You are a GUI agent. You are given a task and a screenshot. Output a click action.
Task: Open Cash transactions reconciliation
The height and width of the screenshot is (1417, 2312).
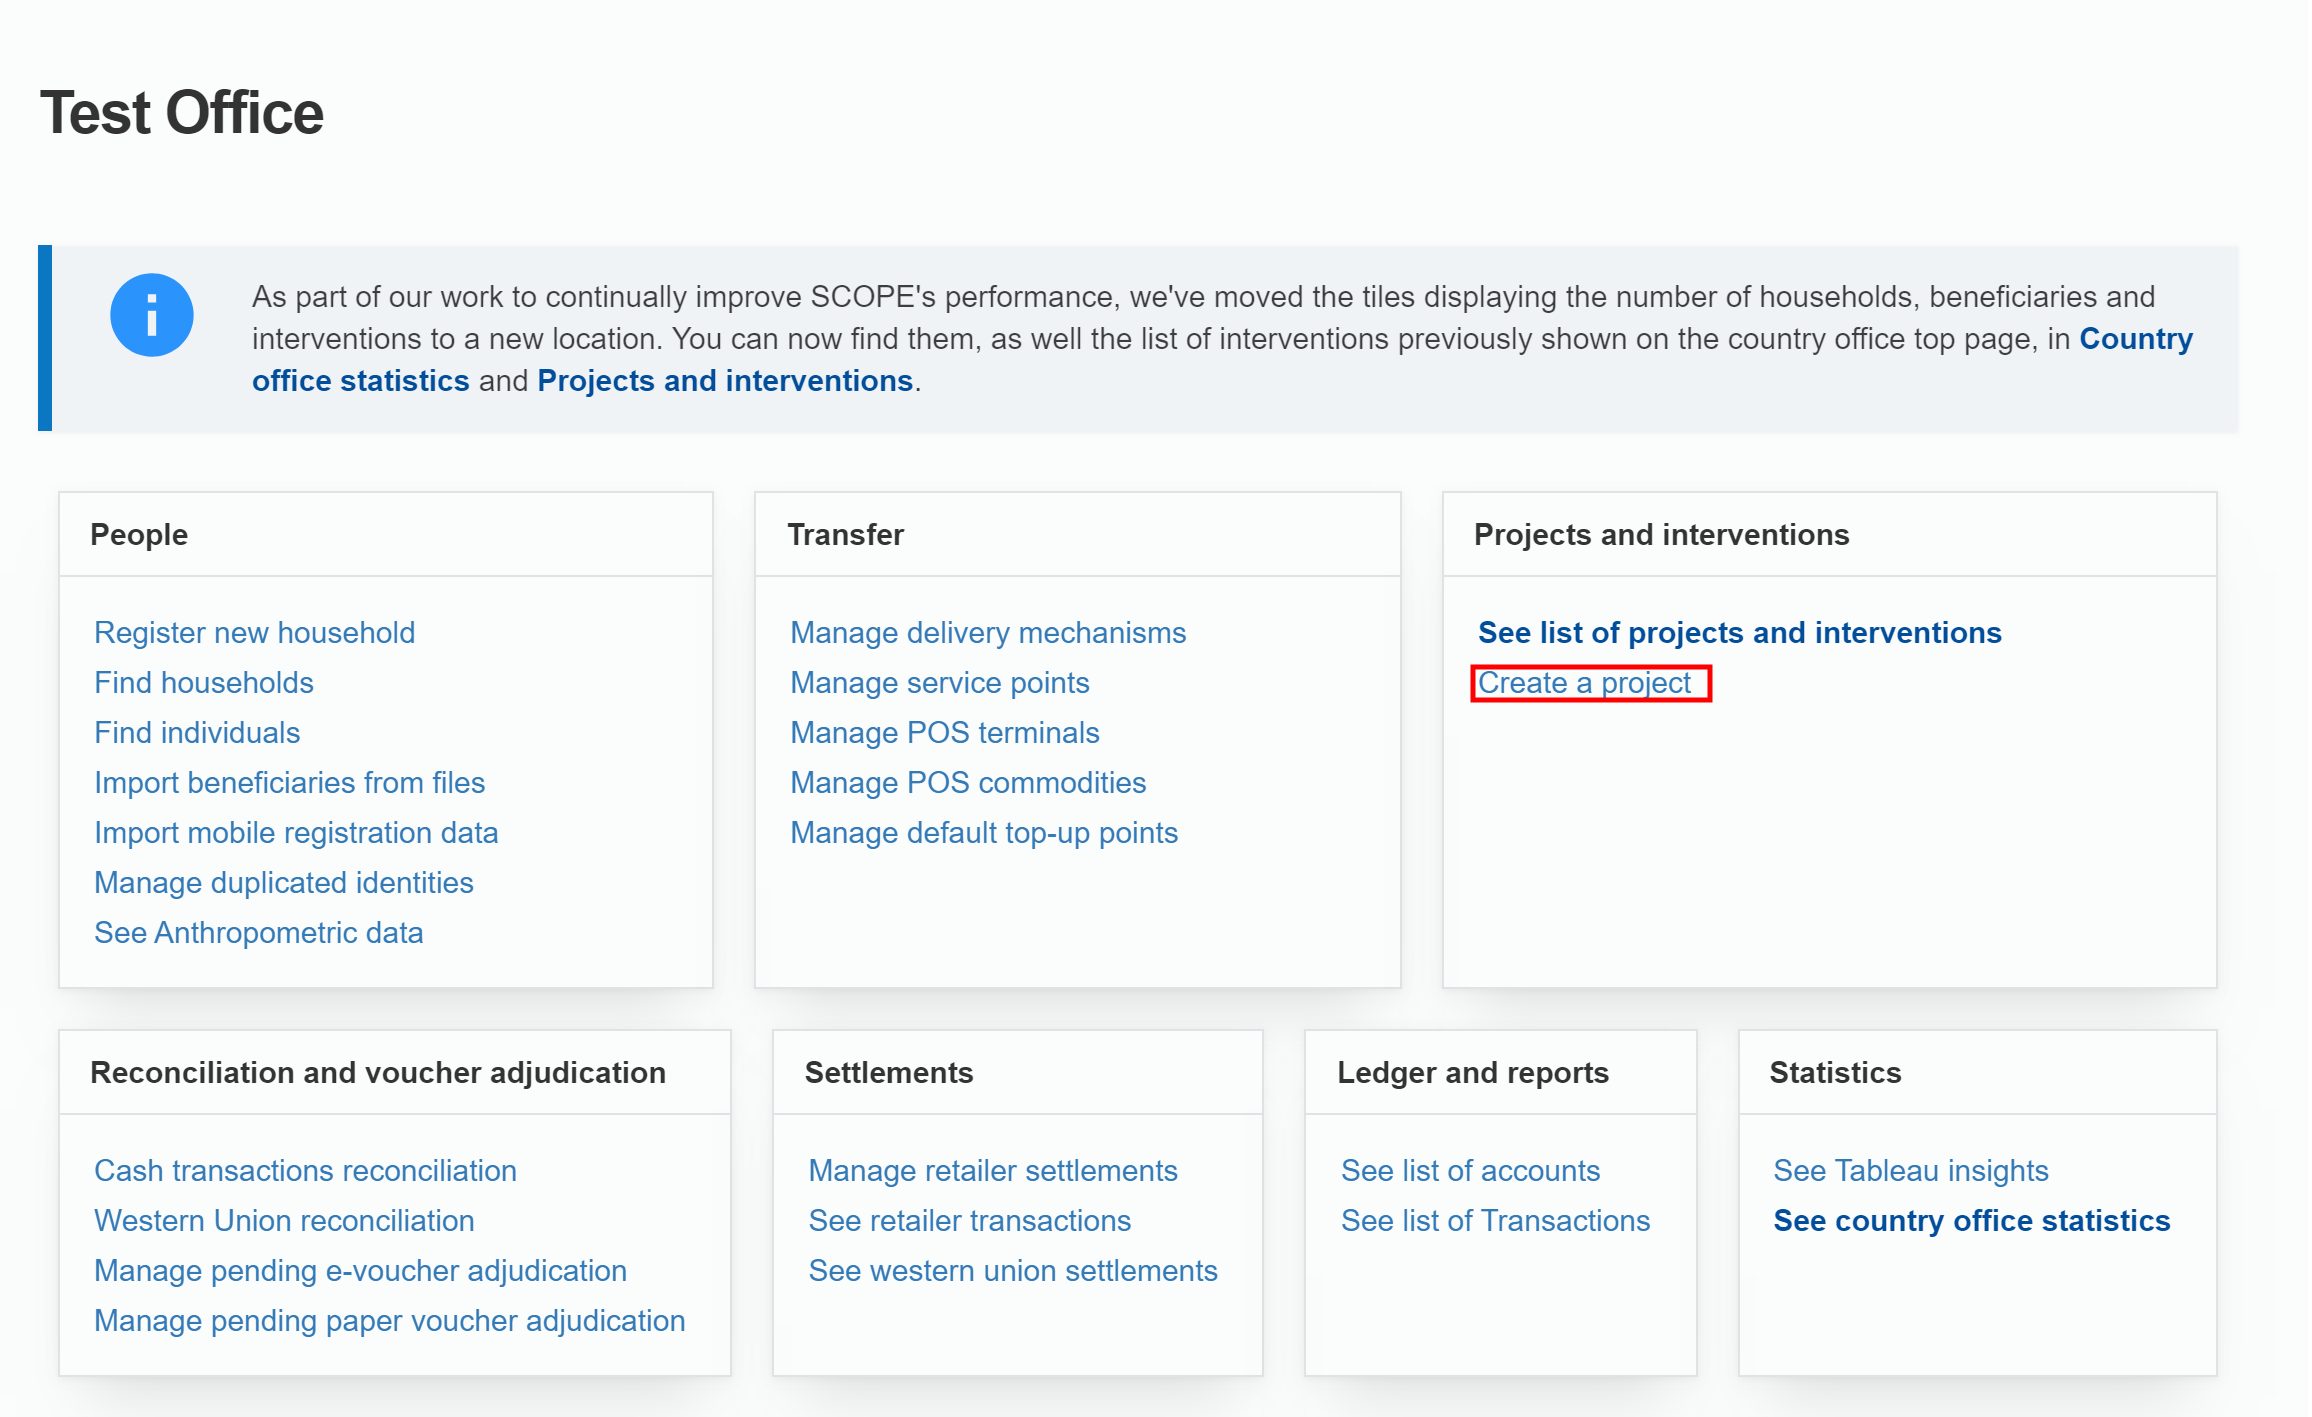point(305,1171)
